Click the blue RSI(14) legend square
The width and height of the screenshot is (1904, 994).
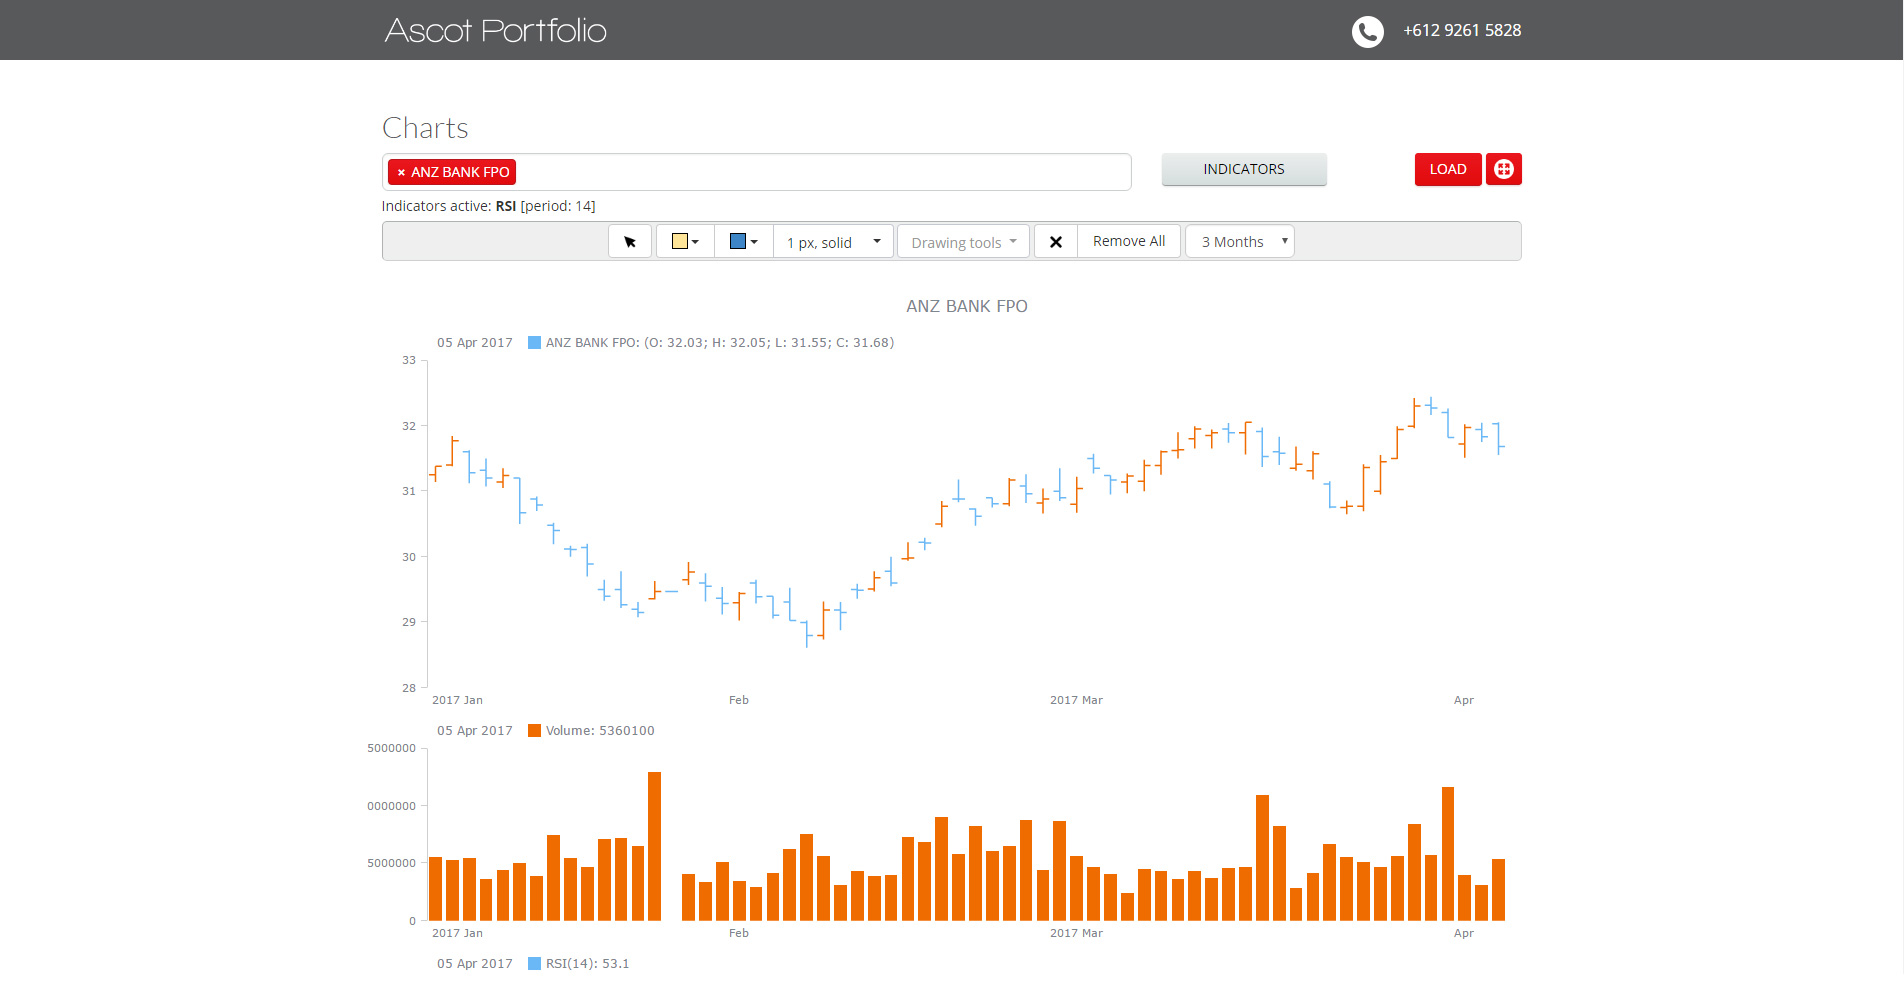534,964
